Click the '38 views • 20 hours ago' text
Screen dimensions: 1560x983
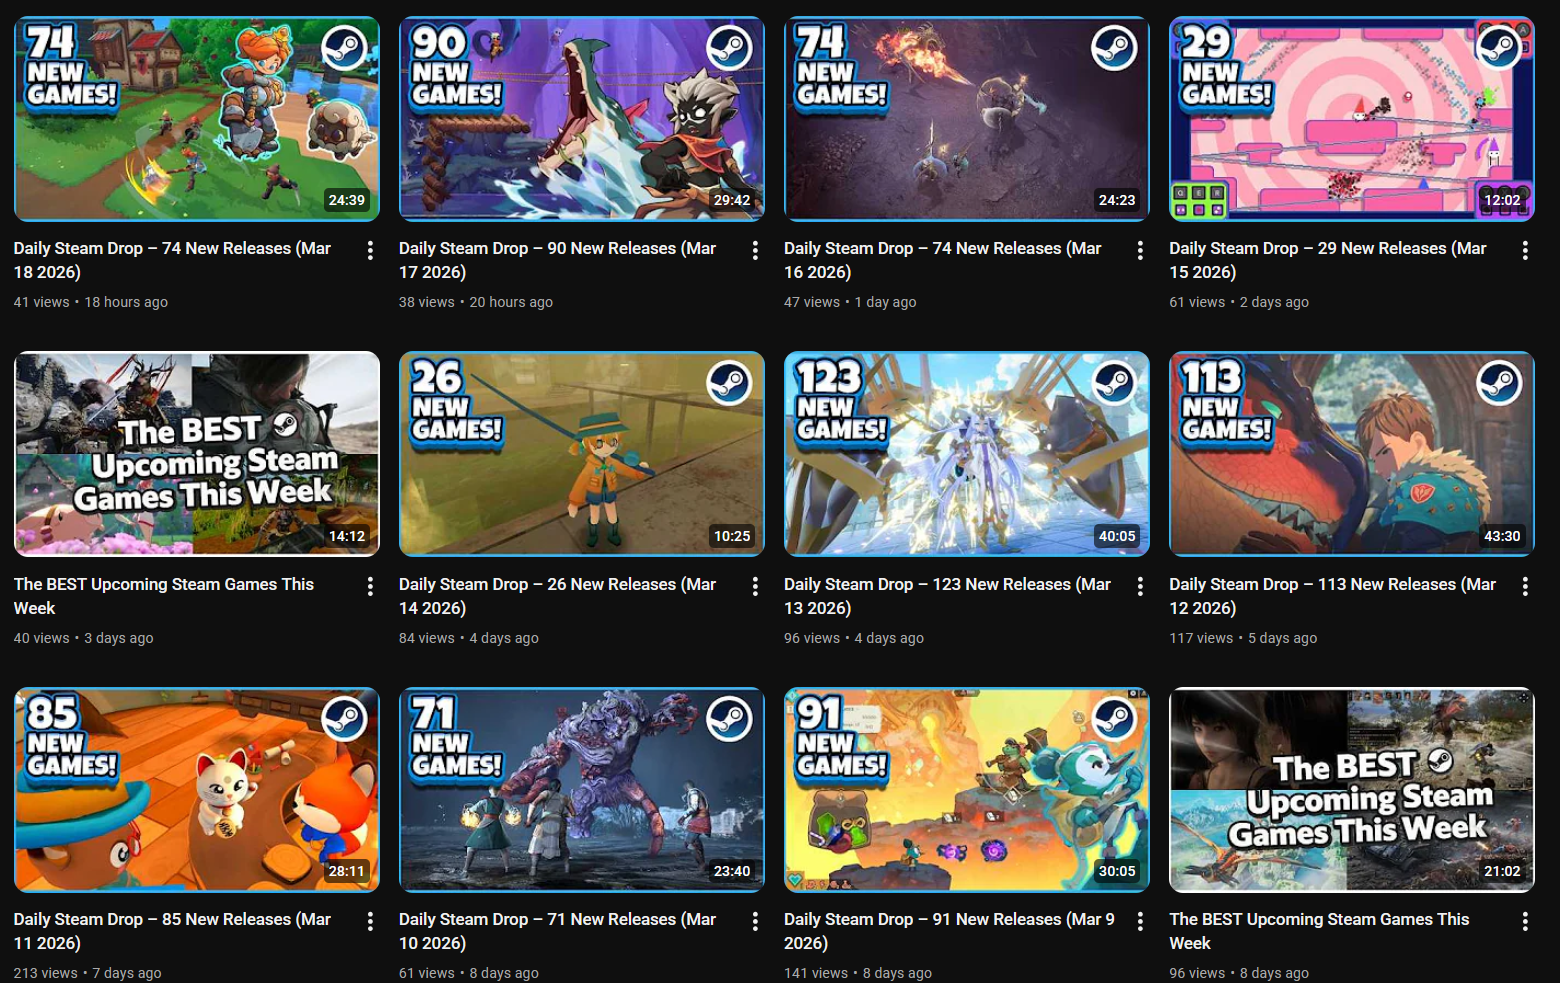click(x=476, y=302)
